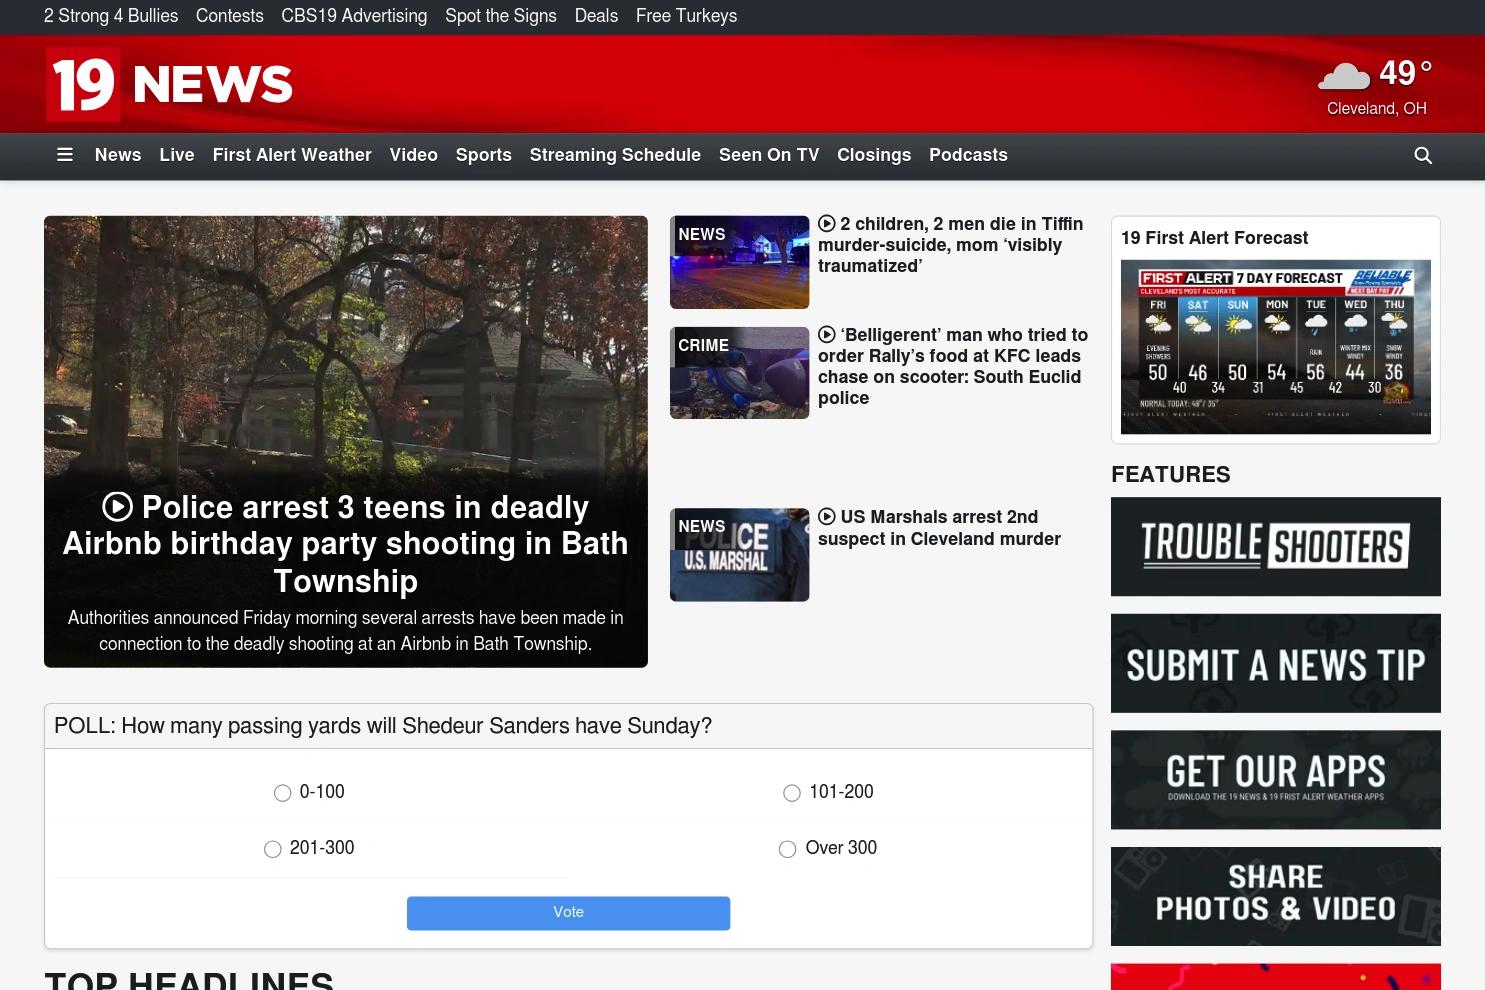Open Tiffin murder-suicide article headline
Image resolution: width=1485 pixels, height=990 pixels.
click(951, 245)
